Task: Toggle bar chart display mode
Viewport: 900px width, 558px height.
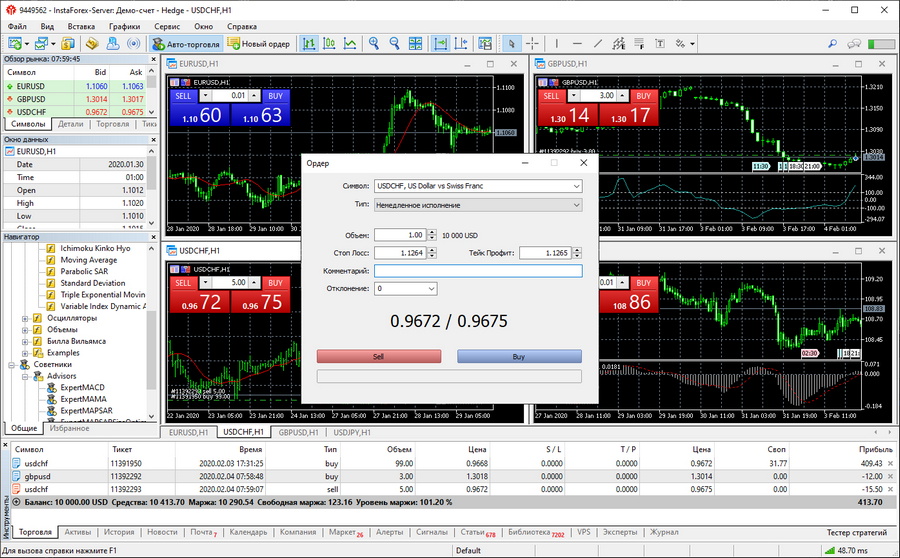Action: click(x=307, y=44)
